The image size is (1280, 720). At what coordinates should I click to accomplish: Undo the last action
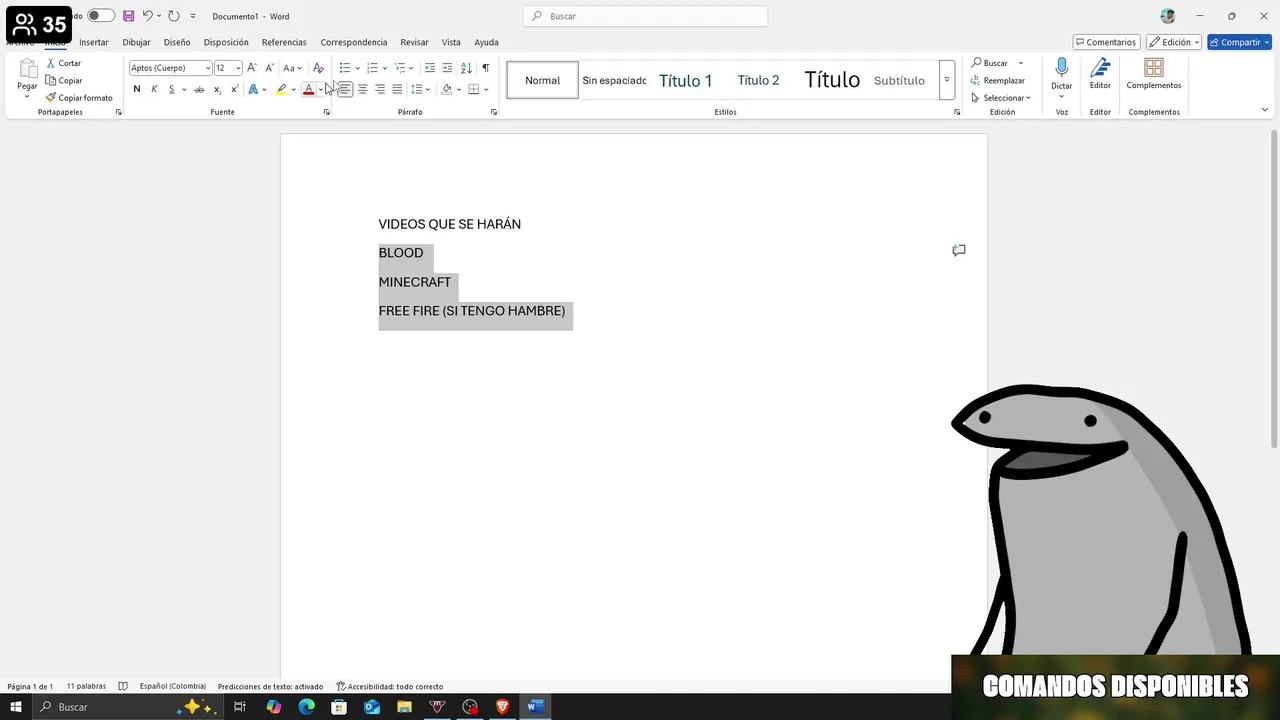pos(147,16)
